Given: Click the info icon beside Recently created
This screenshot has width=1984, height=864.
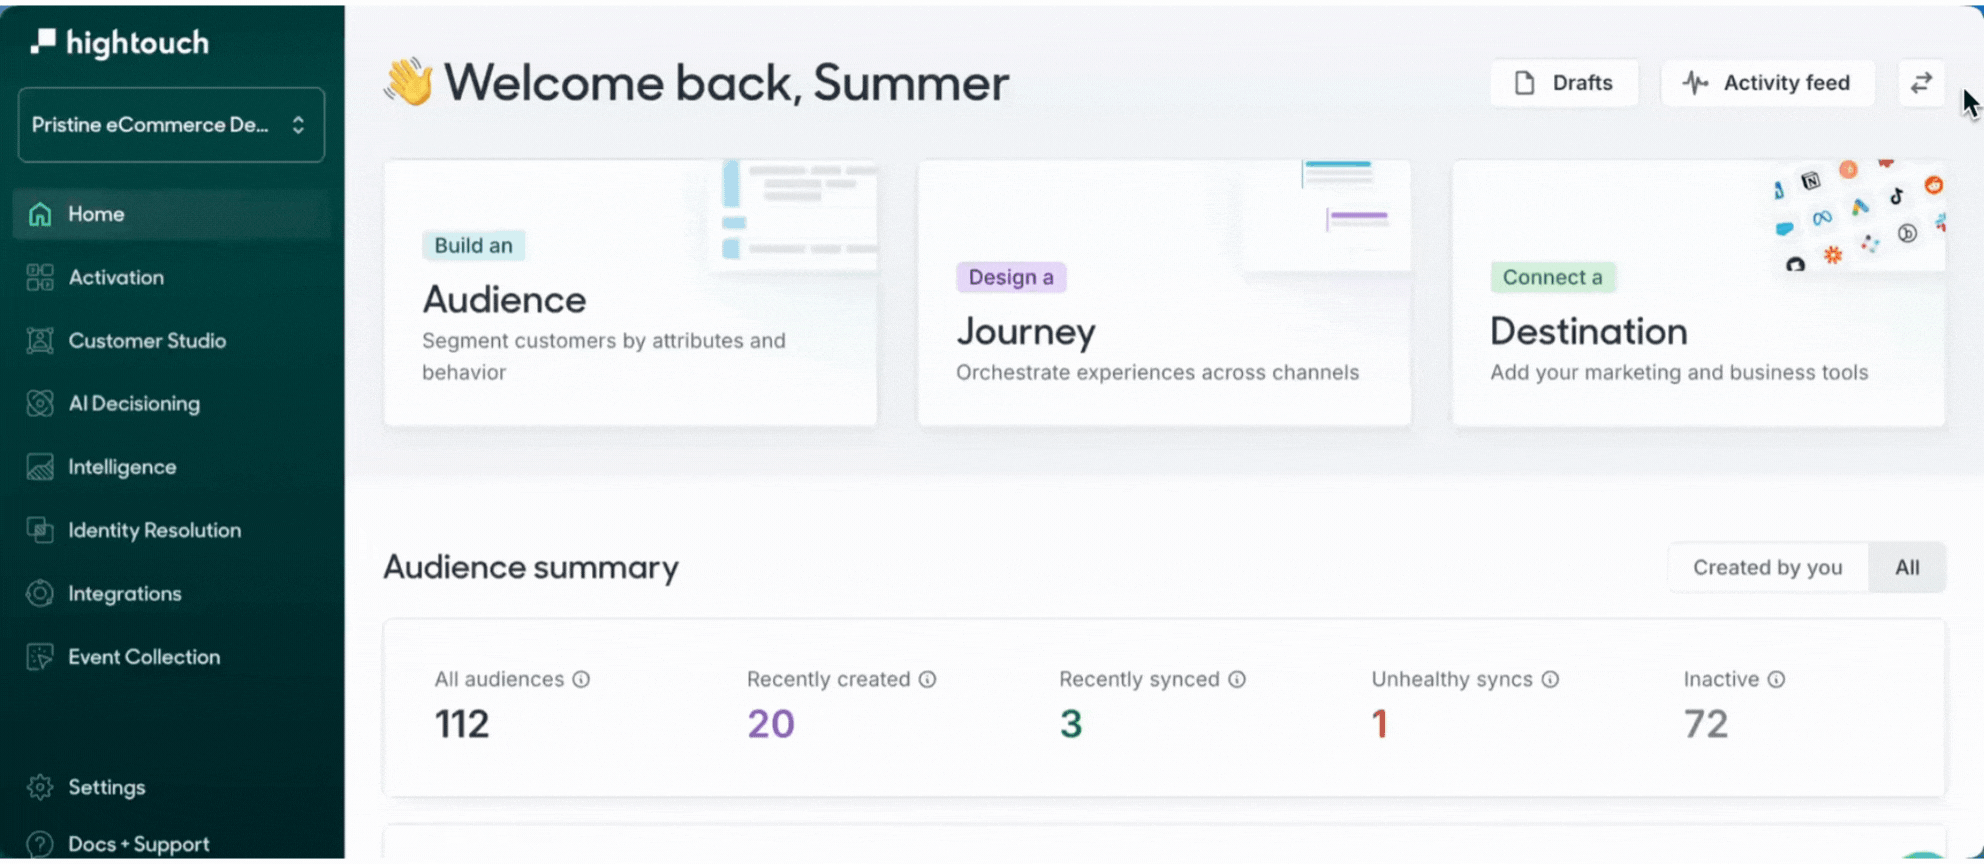Looking at the screenshot, I should tap(927, 680).
